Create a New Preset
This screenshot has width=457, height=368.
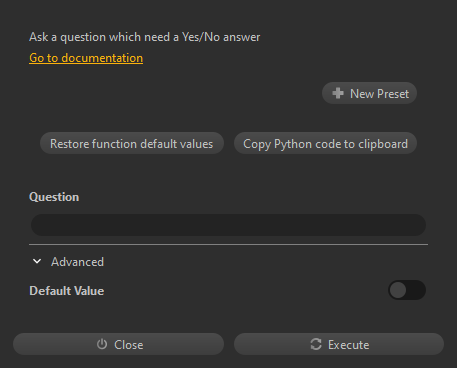[369, 93]
